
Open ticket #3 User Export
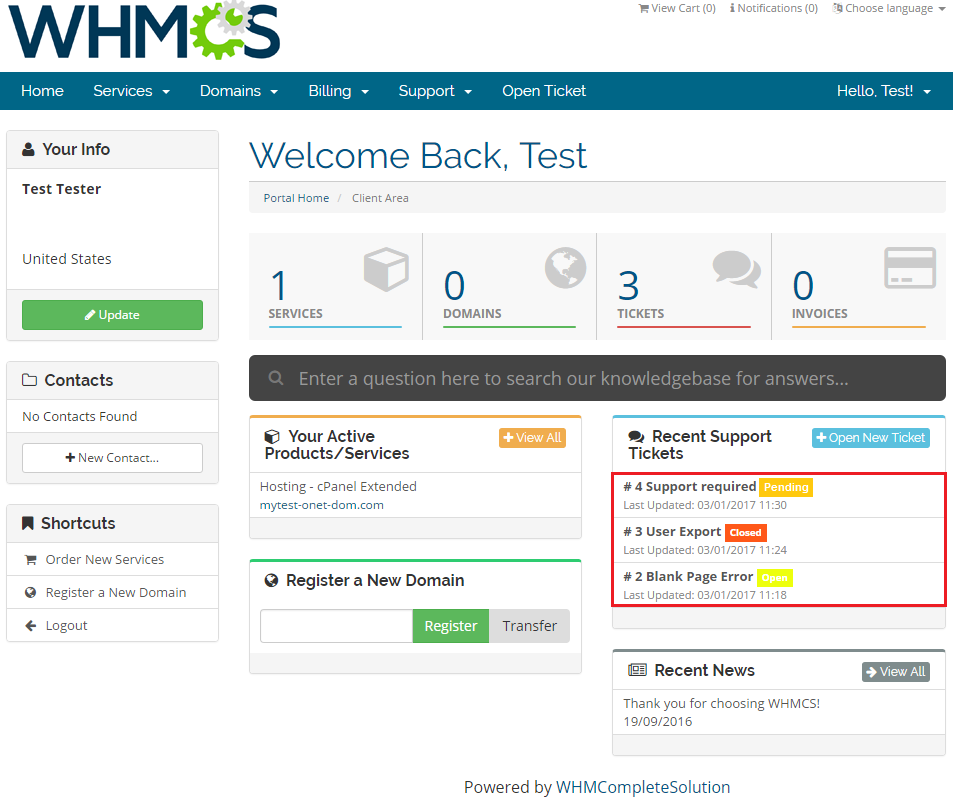pos(672,531)
